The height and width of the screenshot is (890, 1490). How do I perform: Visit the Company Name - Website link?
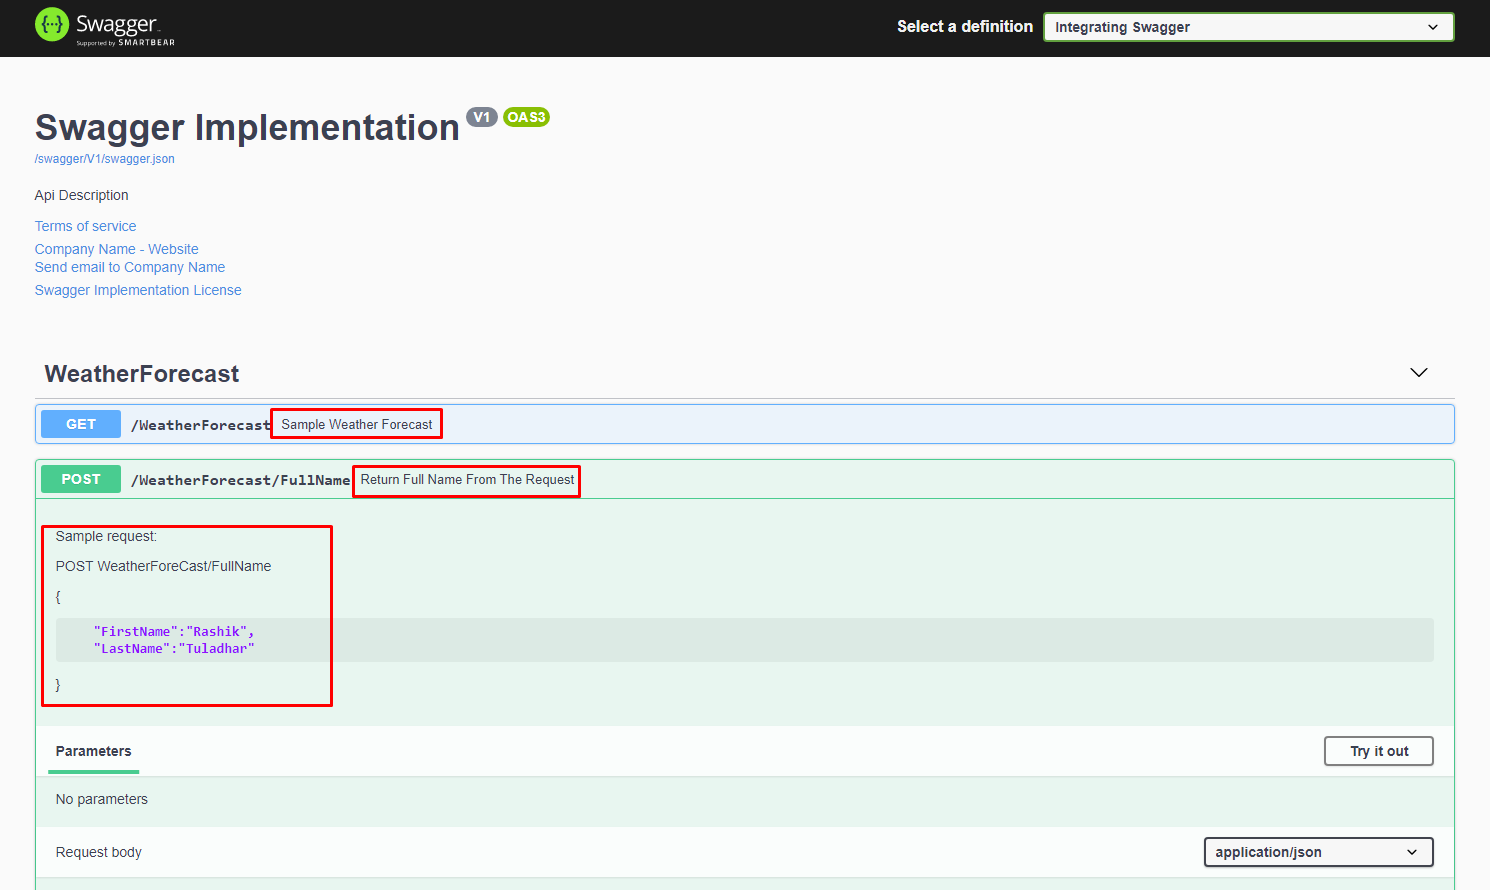[x=116, y=249]
